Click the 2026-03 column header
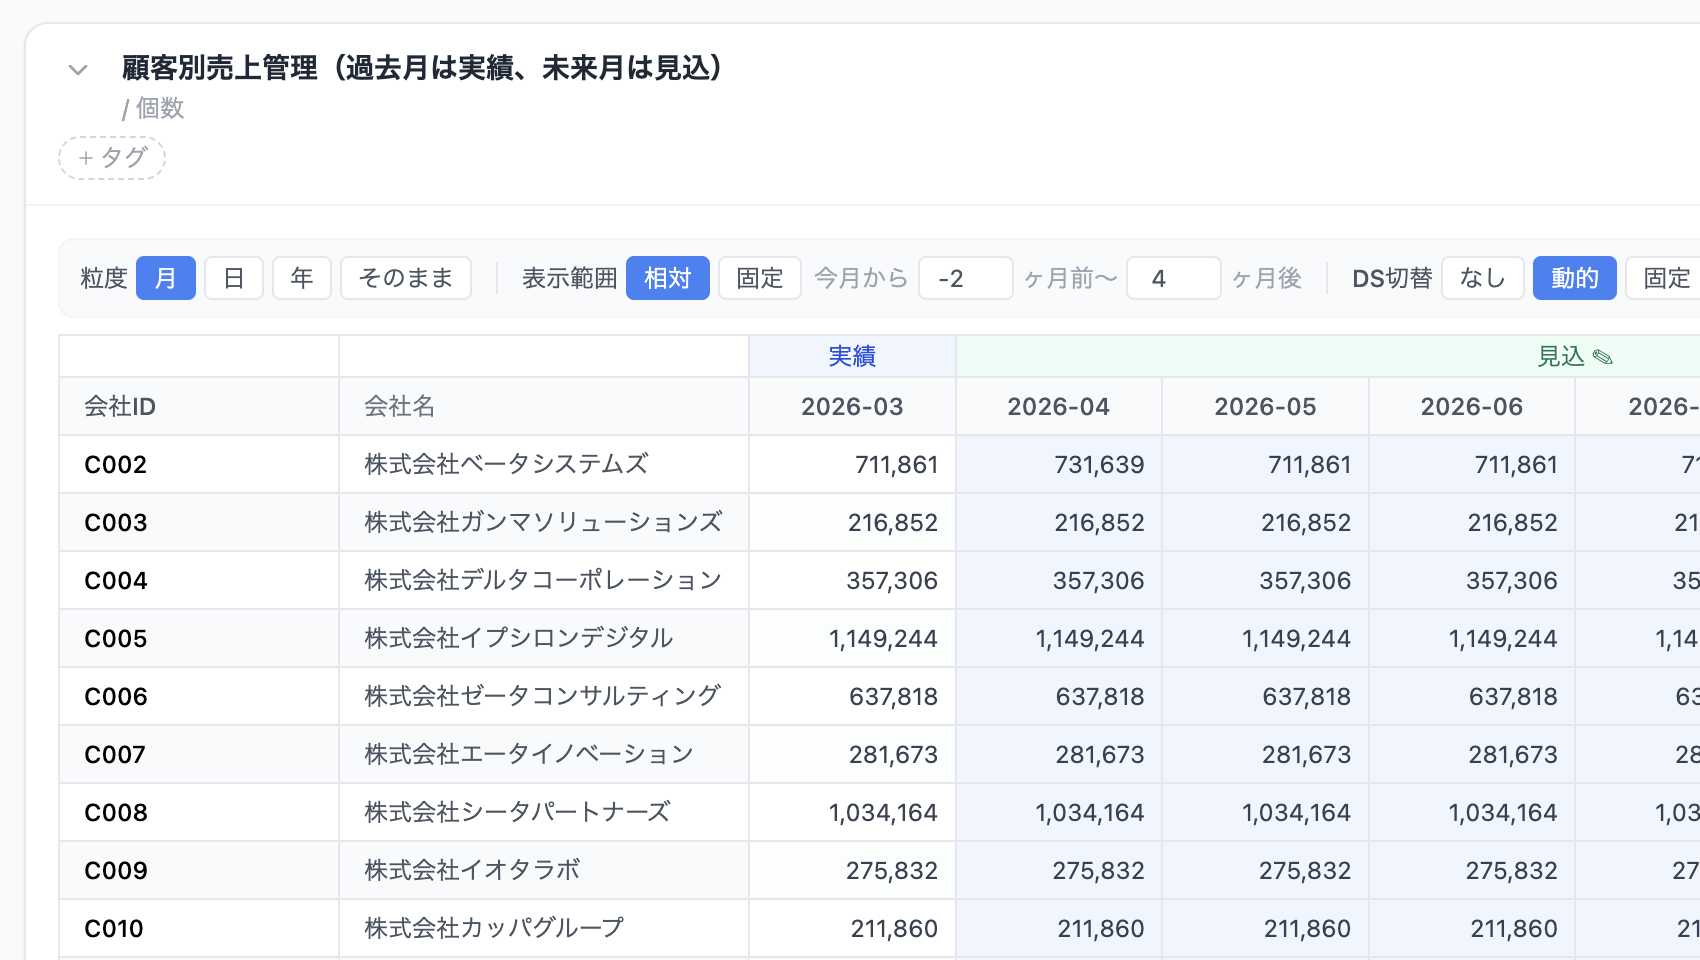Image resolution: width=1700 pixels, height=960 pixels. (x=852, y=406)
